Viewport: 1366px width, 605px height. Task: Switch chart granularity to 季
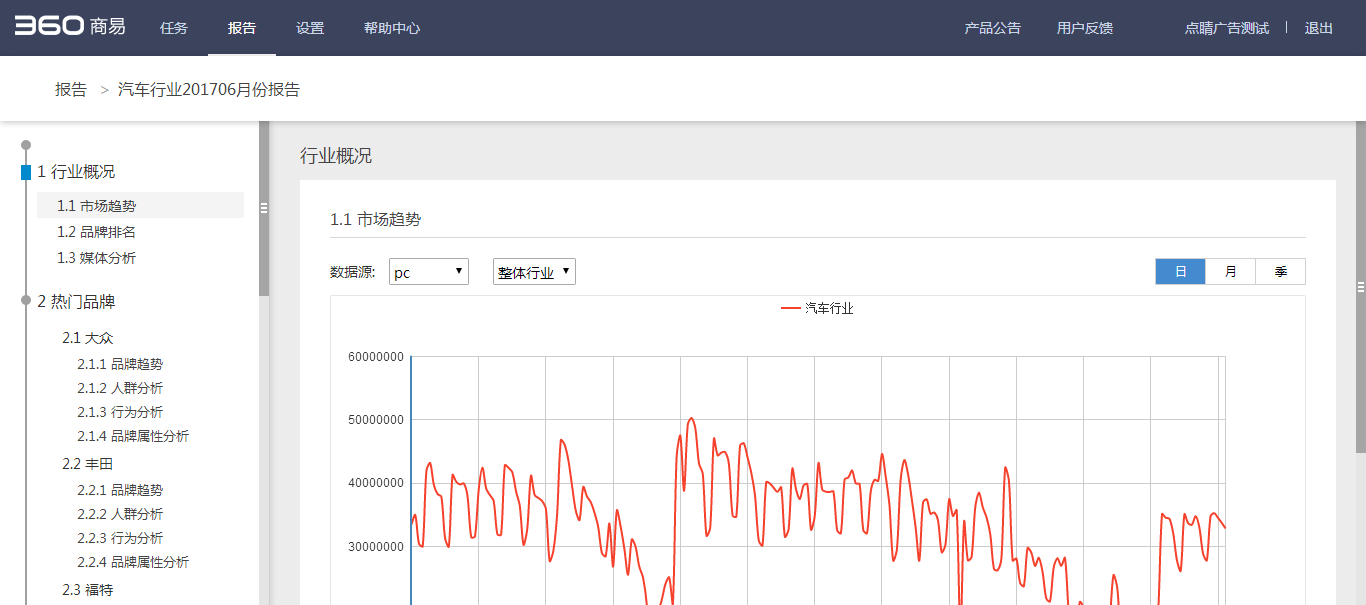click(x=1280, y=272)
